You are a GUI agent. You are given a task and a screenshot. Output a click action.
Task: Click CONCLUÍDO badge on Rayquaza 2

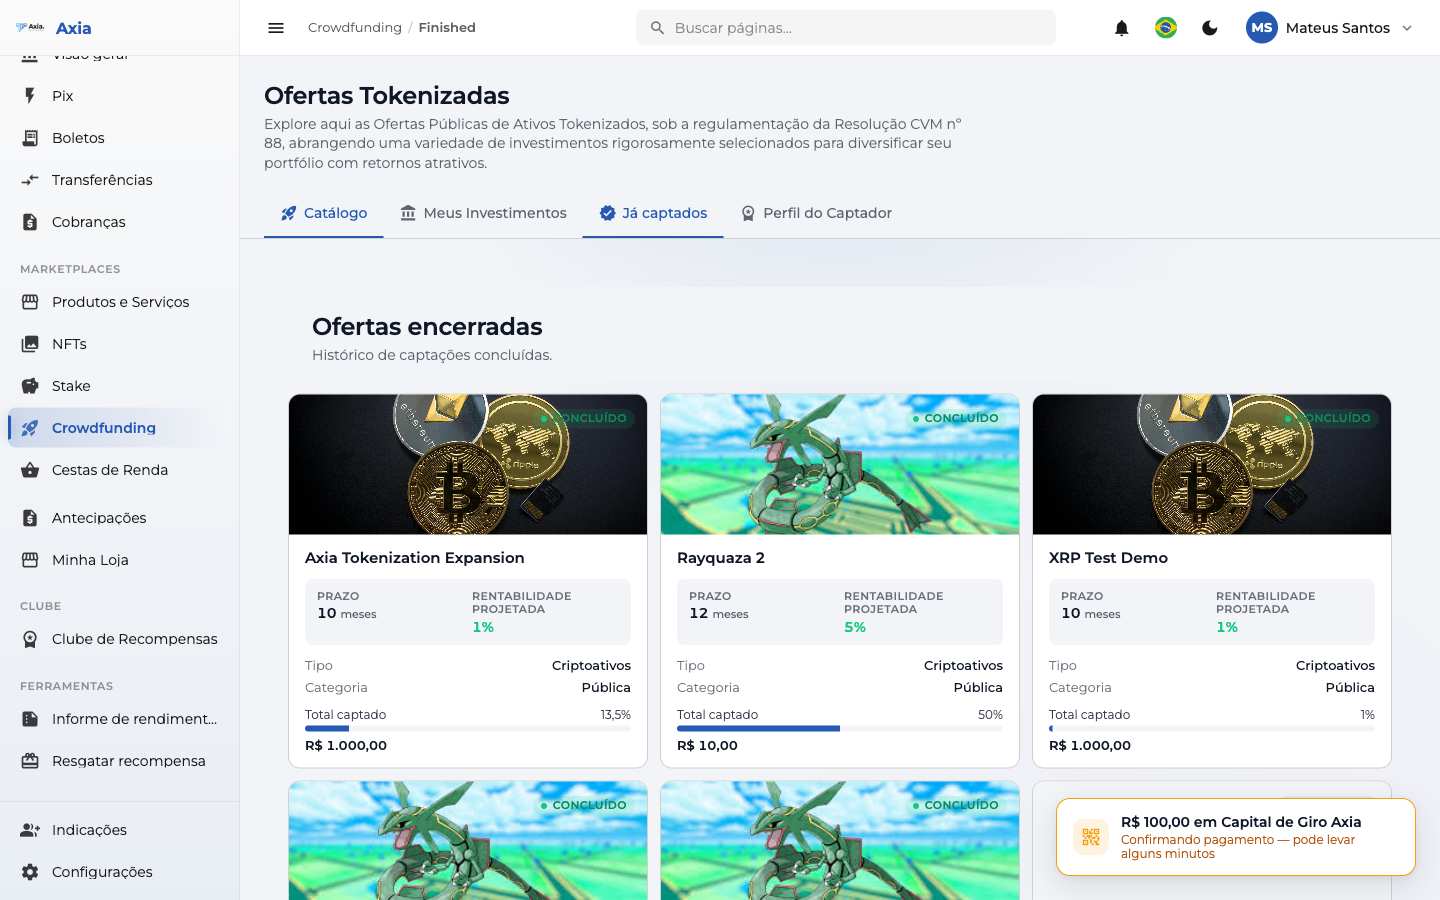click(956, 418)
